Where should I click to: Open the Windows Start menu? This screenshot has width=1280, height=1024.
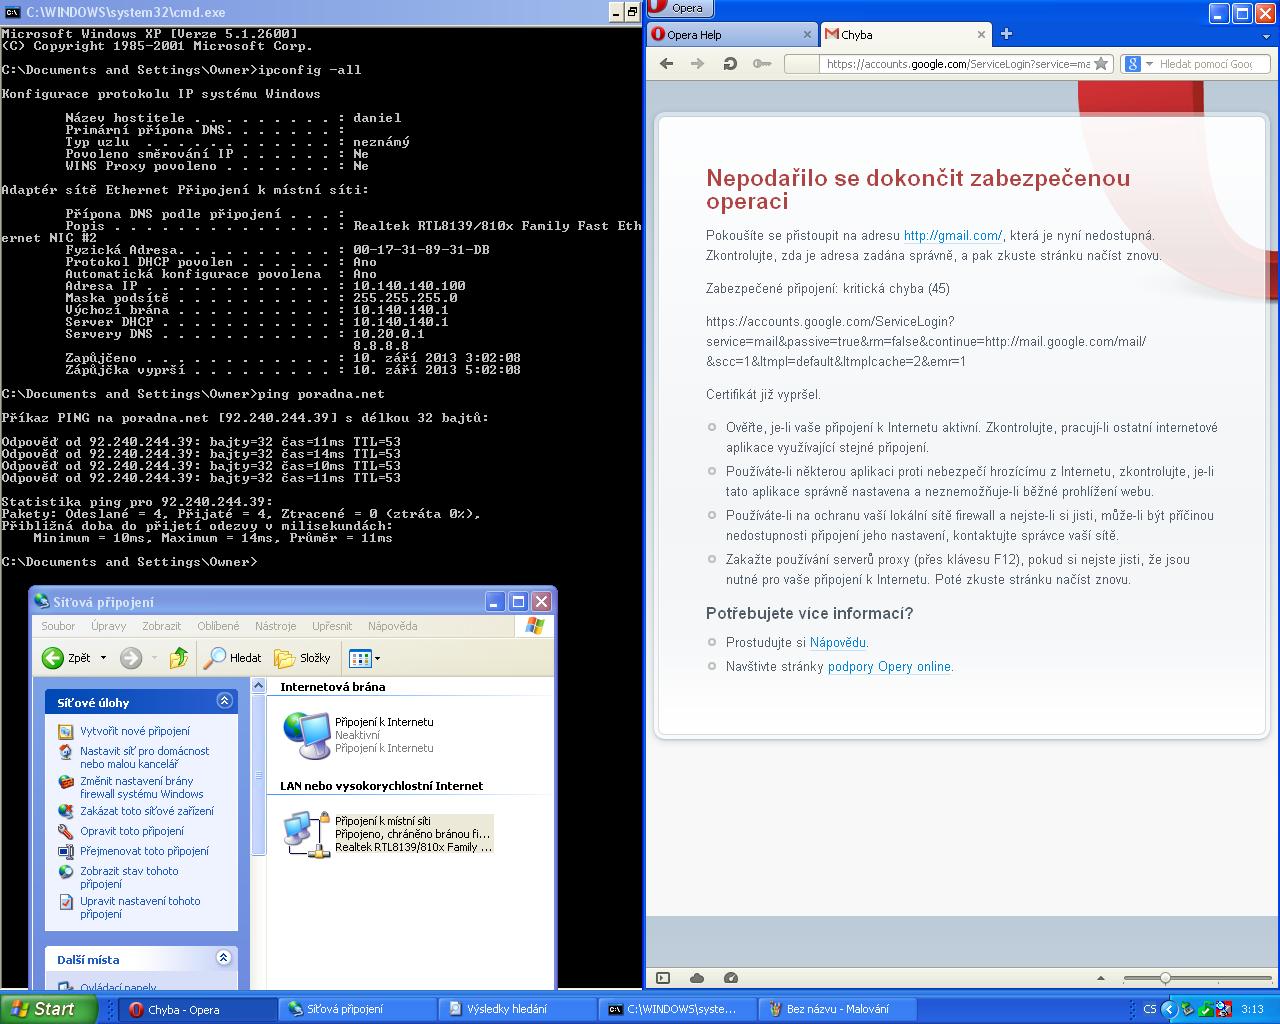pyautogui.click(x=48, y=1009)
